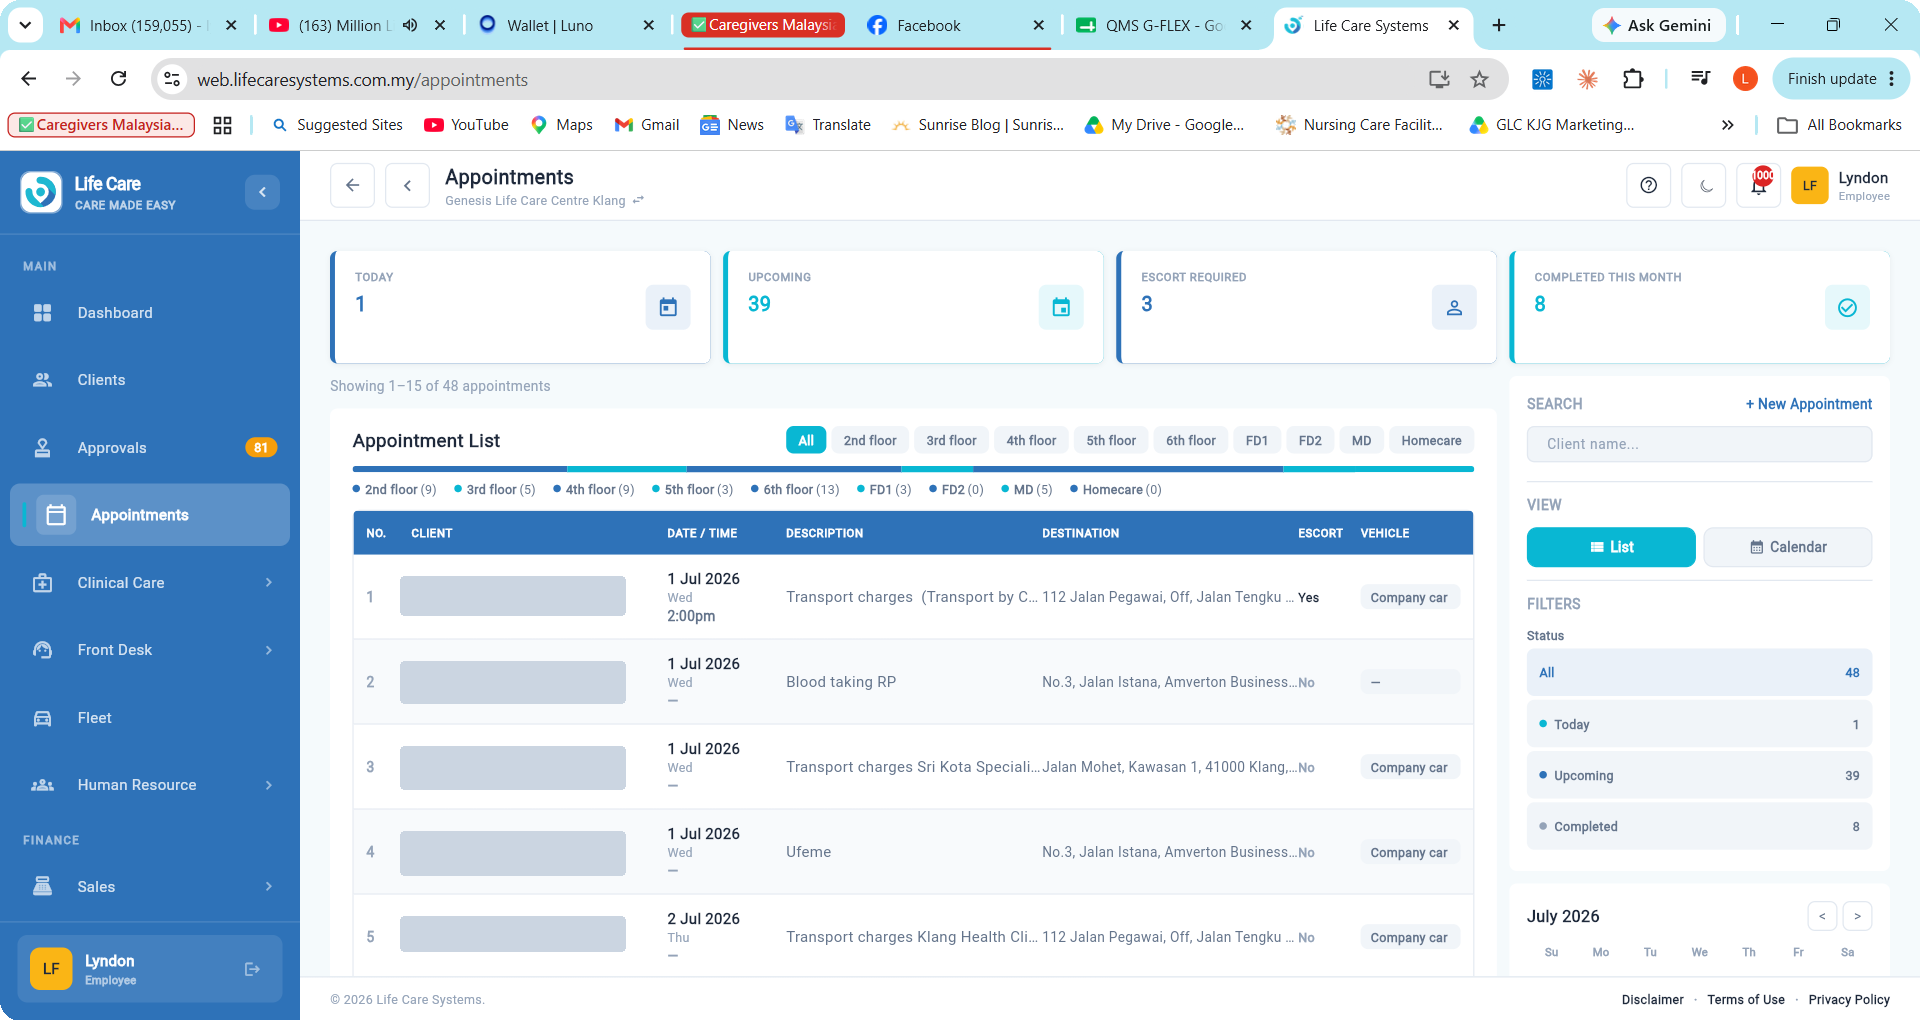The width and height of the screenshot is (1920, 1020).
Task: Click the New Appointment link
Action: (x=1809, y=404)
